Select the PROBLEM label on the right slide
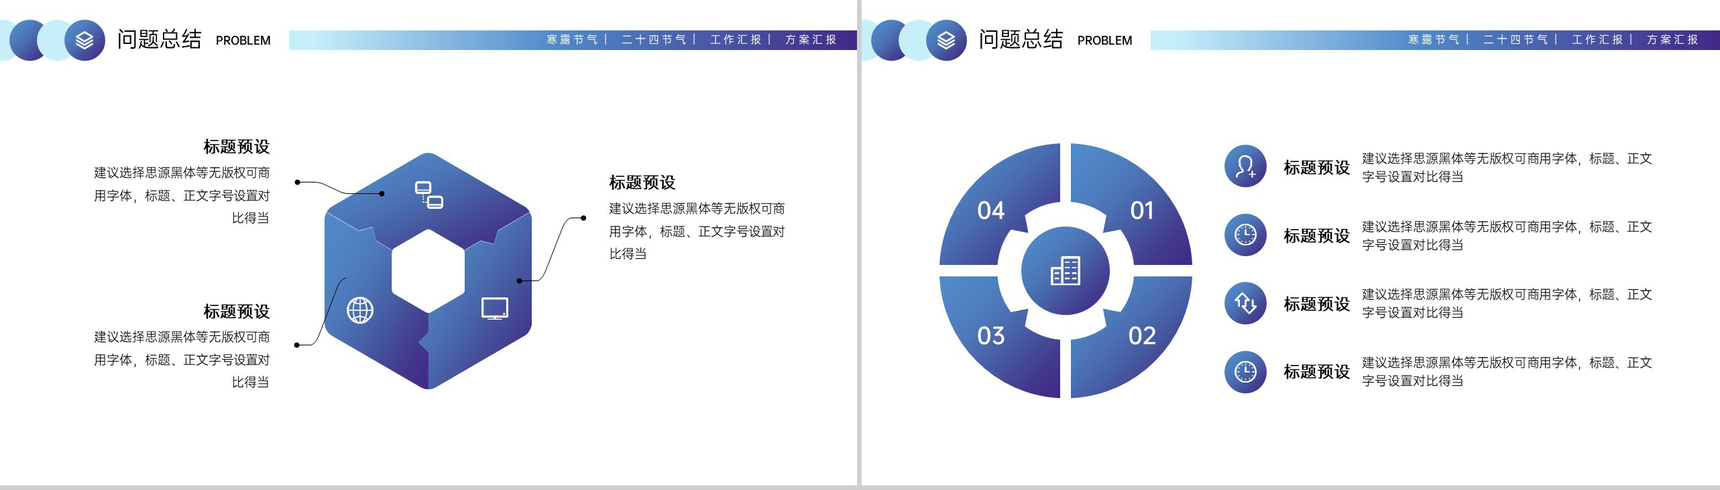The image size is (1720, 490). pyautogui.click(x=1105, y=41)
